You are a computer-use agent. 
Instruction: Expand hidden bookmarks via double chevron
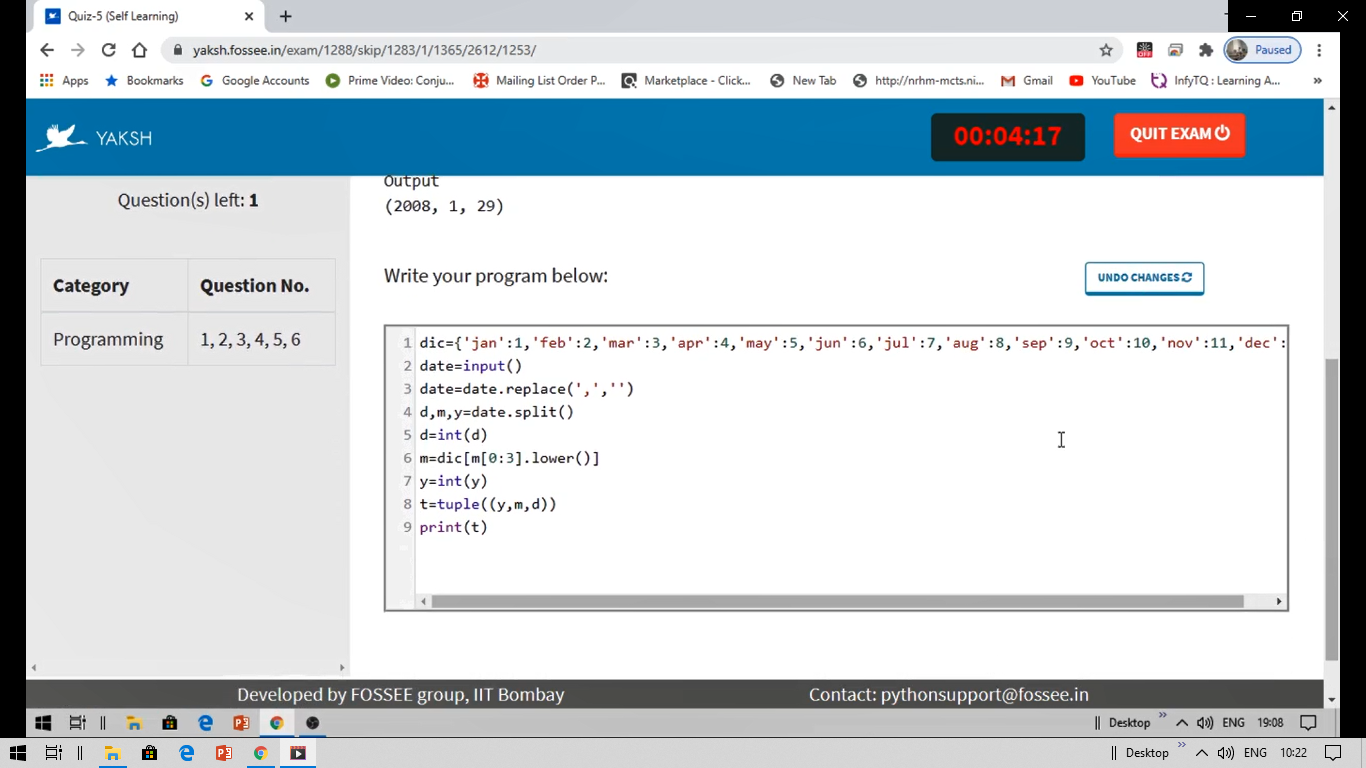coord(1317,80)
